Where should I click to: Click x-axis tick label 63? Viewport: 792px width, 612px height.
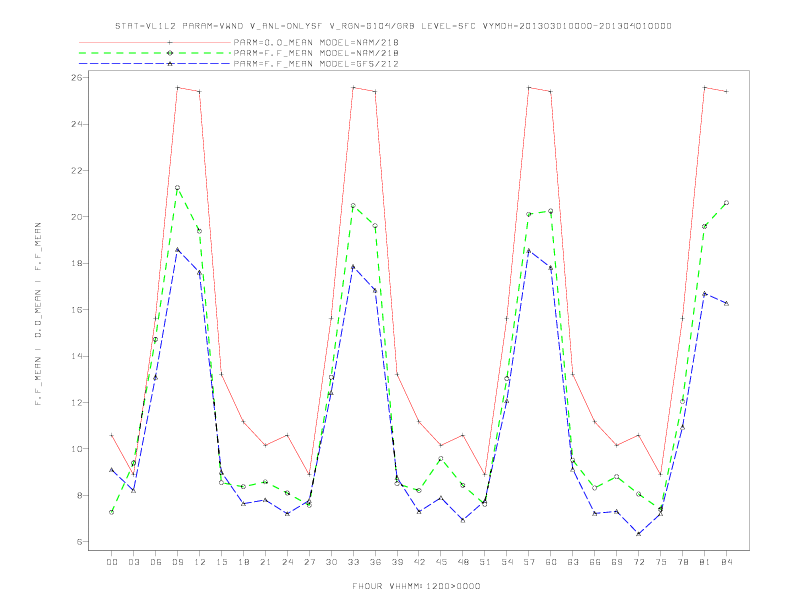coord(573,562)
